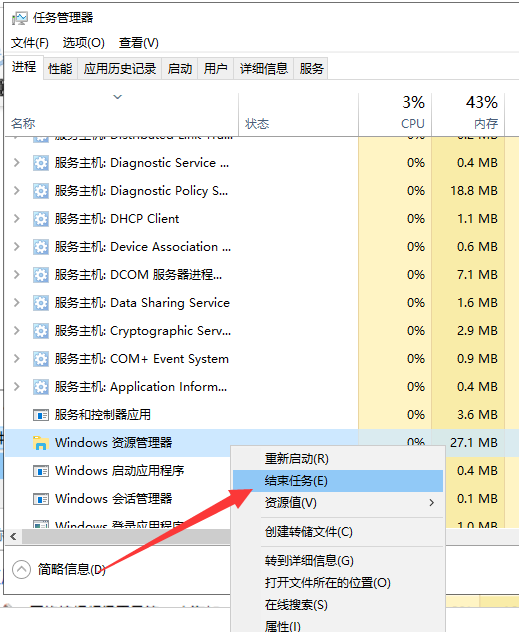Select 服务主机: DHCP Client row text
Image resolution: width=519 pixels, height=632 pixels.
click(x=117, y=219)
